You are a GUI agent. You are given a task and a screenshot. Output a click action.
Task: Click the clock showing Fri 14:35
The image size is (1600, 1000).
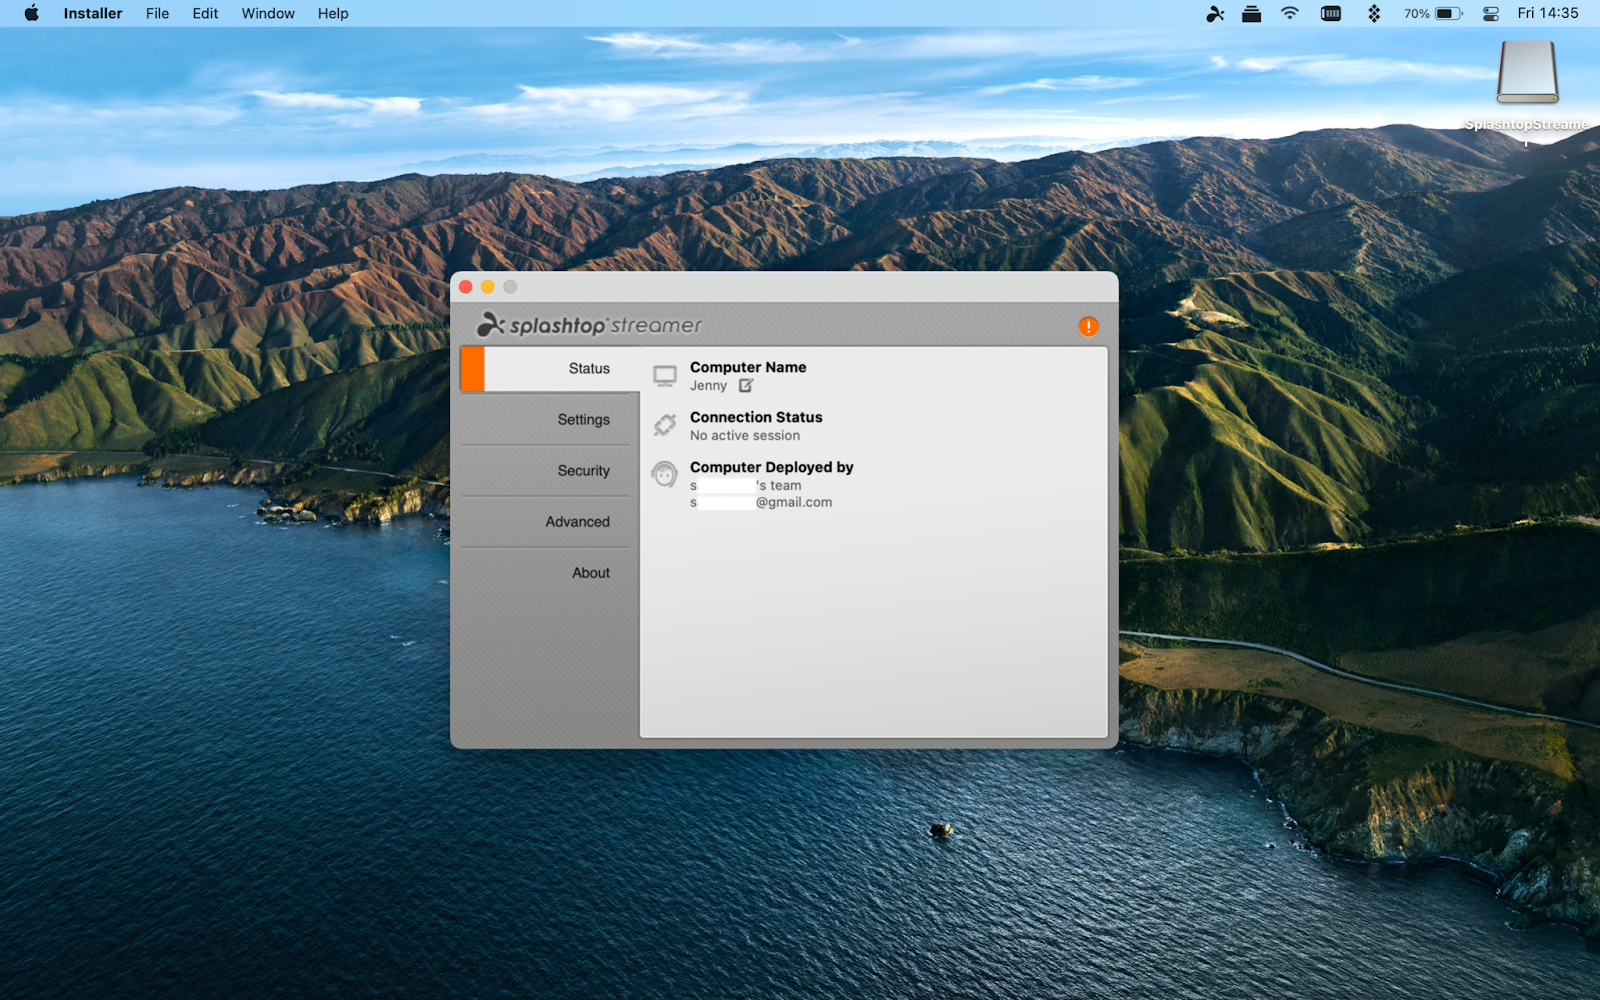pyautogui.click(x=1547, y=13)
